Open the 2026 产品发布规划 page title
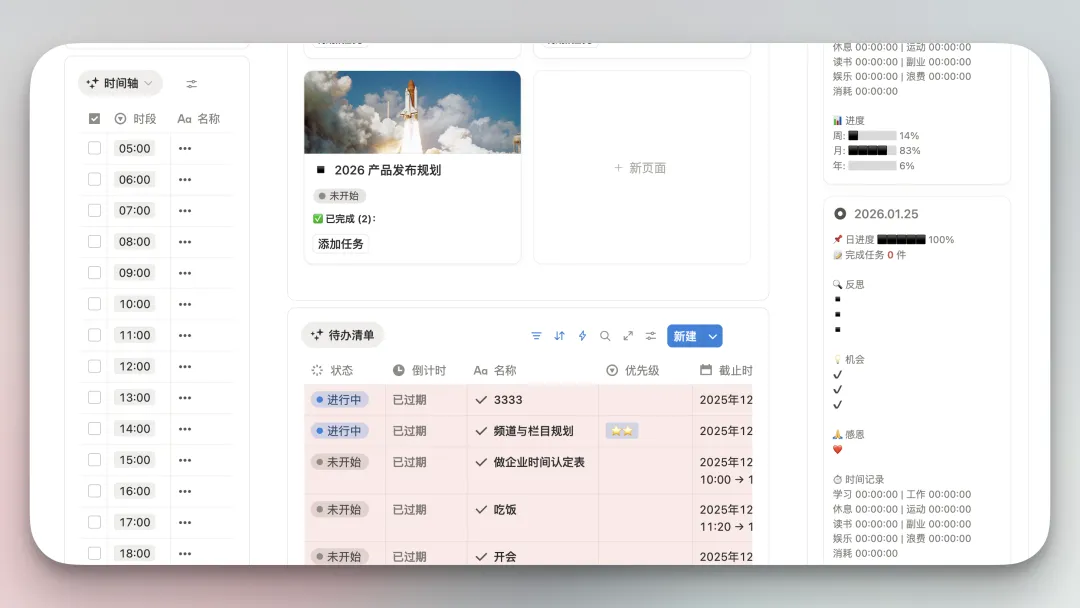The width and height of the screenshot is (1080, 608). [x=387, y=170]
